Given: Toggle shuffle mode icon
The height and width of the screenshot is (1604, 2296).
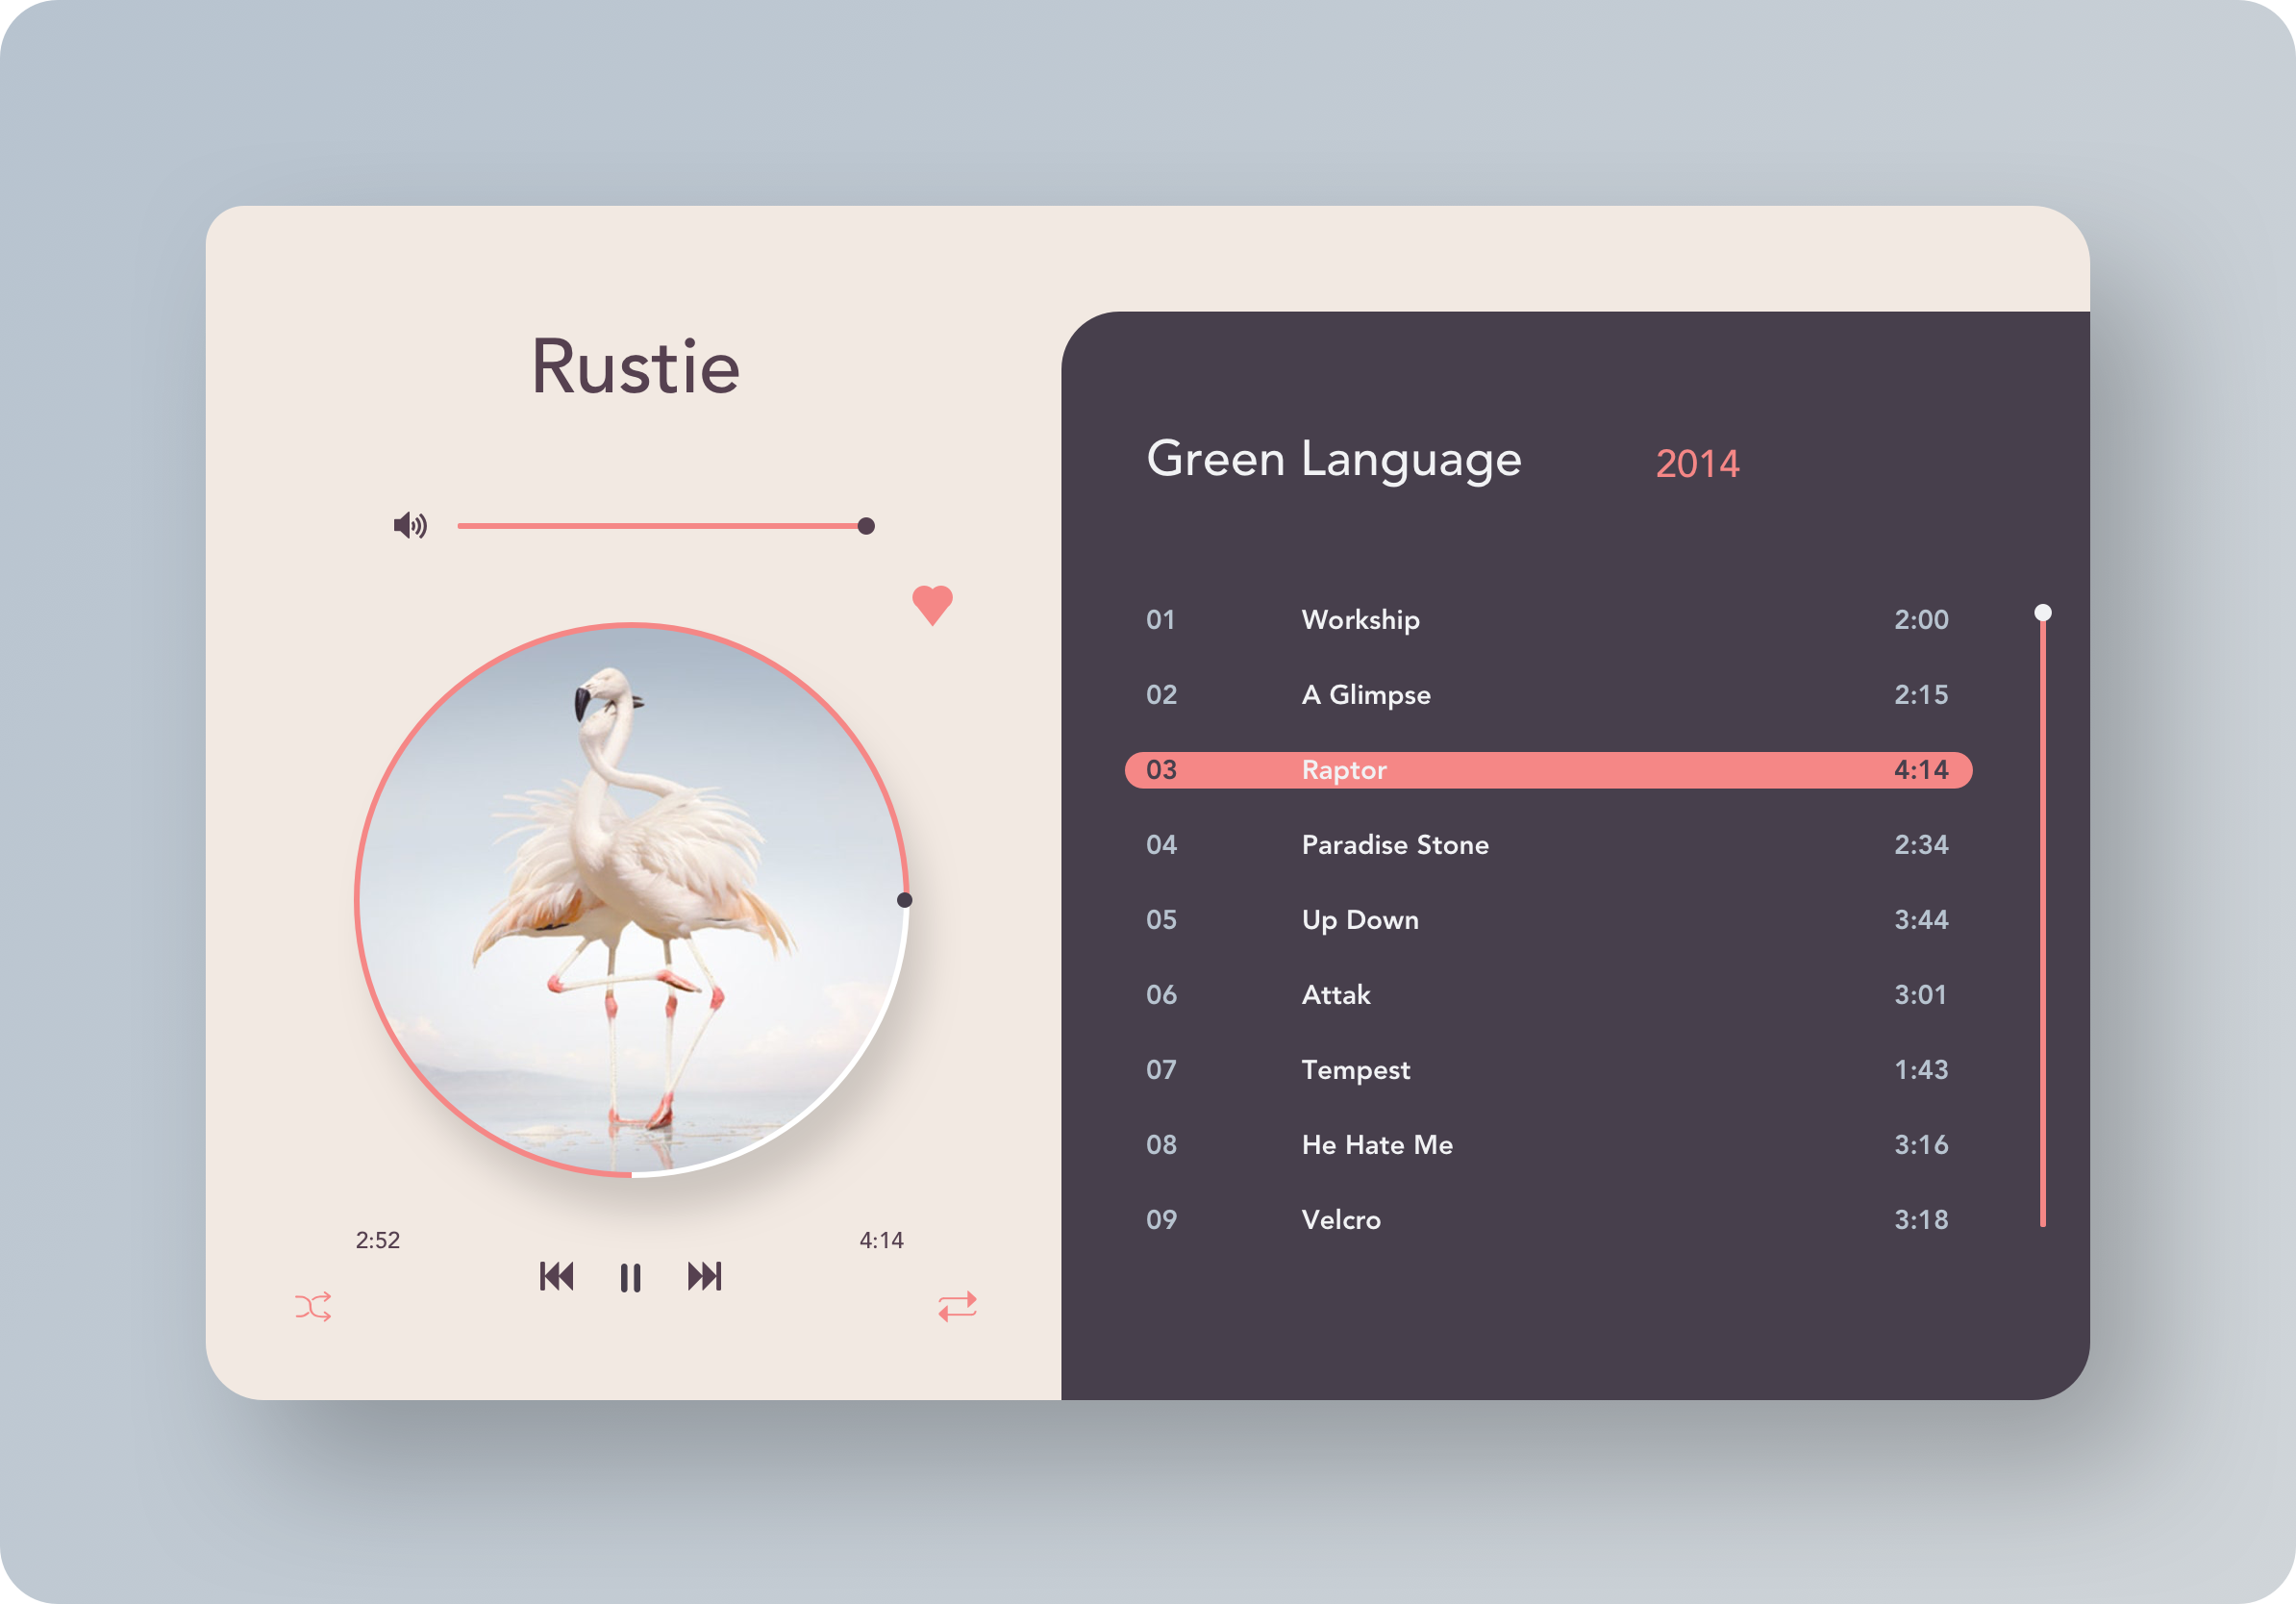Looking at the screenshot, I should (x=313, y=1307).
